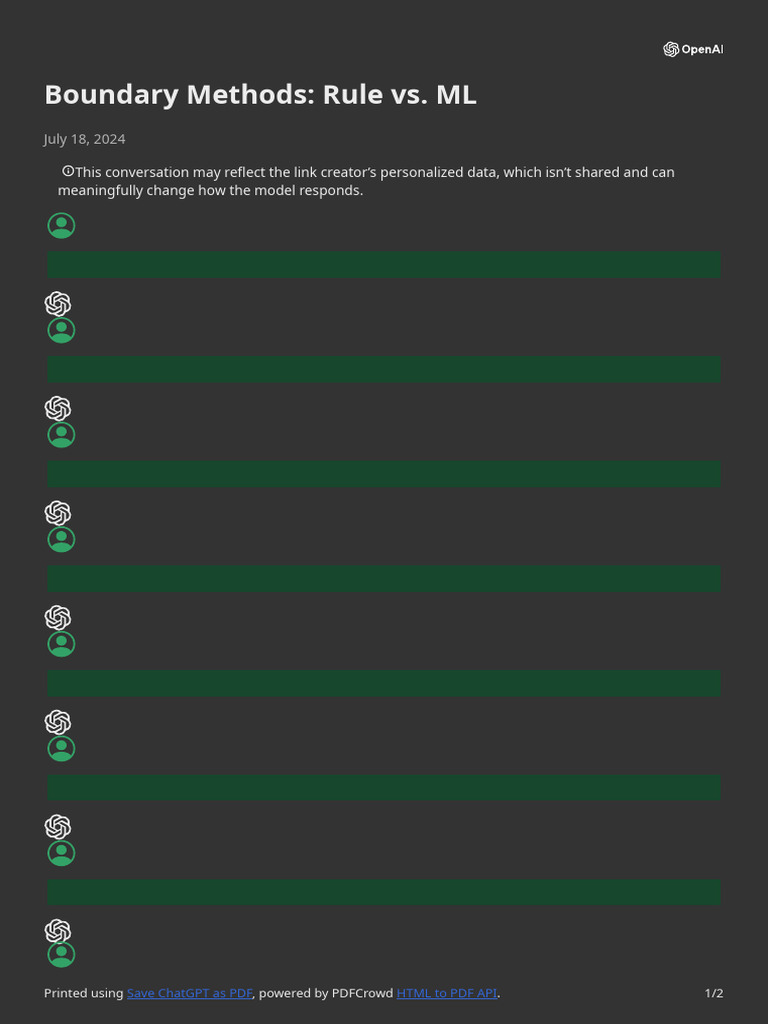Click the last ChatGPT logo icon
Screen dimensions: 768x1024
(58, 931)
